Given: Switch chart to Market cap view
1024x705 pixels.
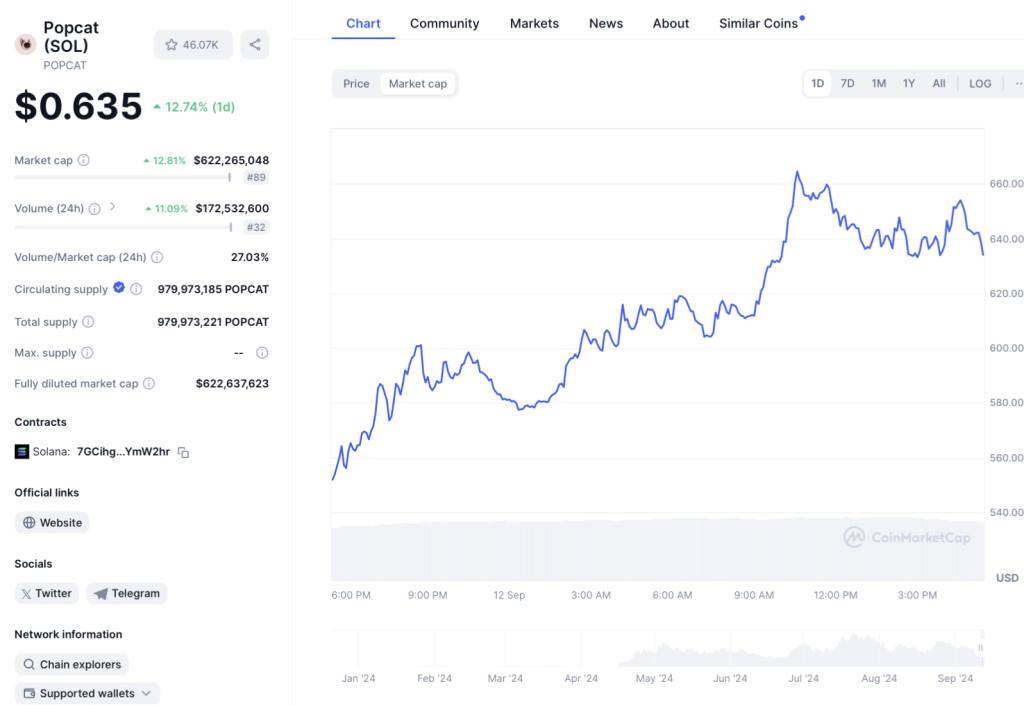Looking at the screenshot, I should pos(418,84).
